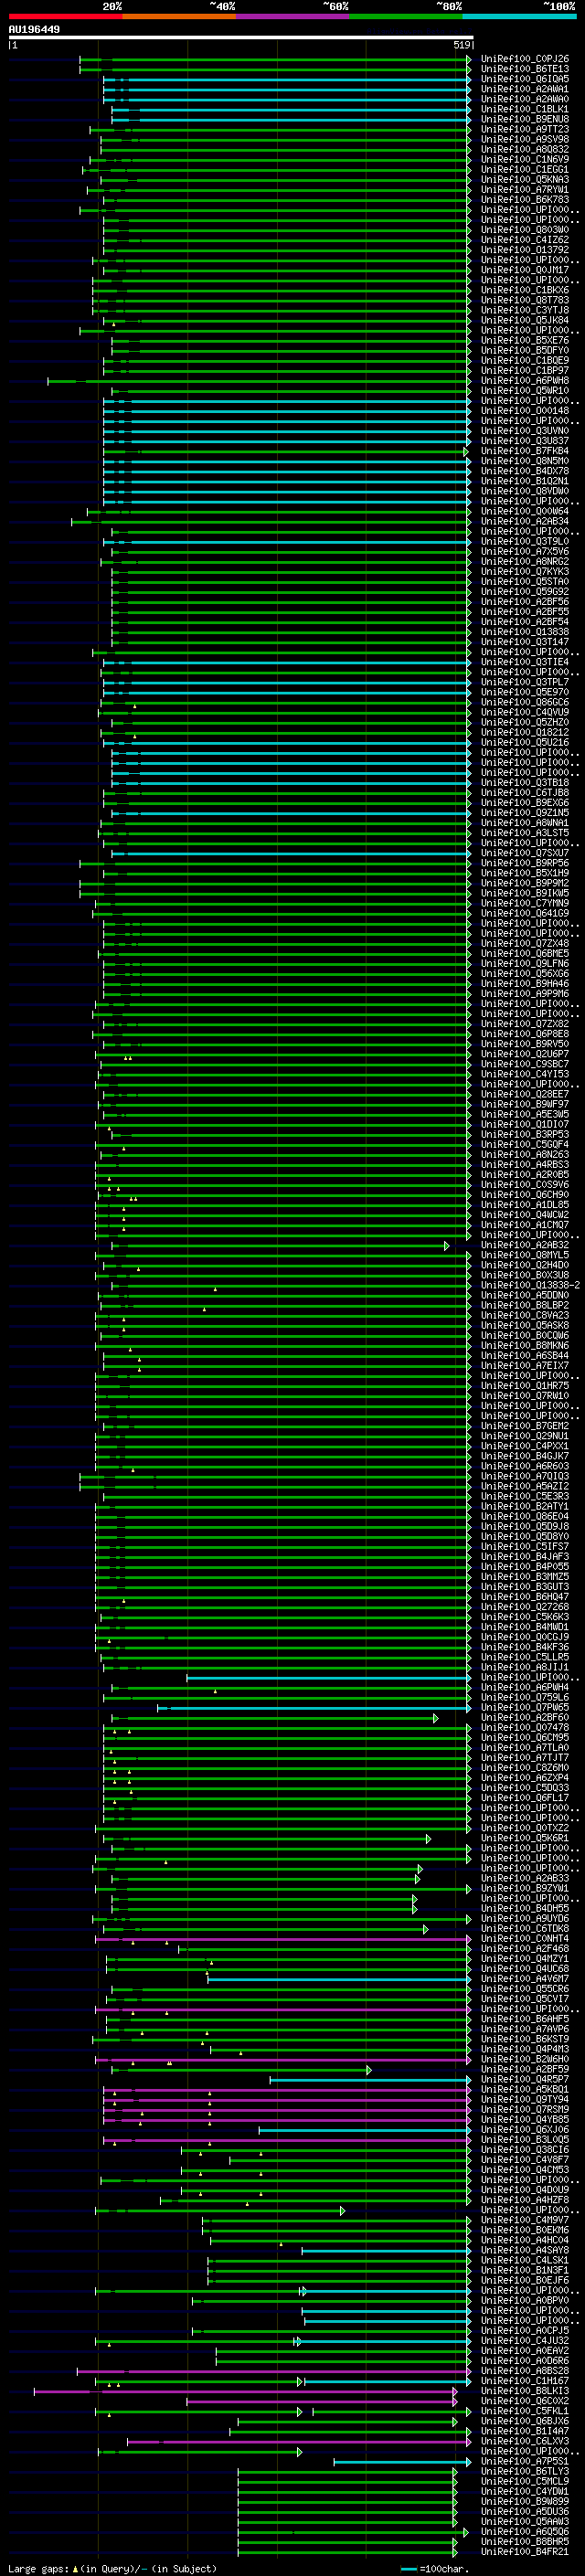The height and width of the screenshot is (2576, 585).
Task: Select hit UniRef100_A4HZF8
Action: (524, 2199)
